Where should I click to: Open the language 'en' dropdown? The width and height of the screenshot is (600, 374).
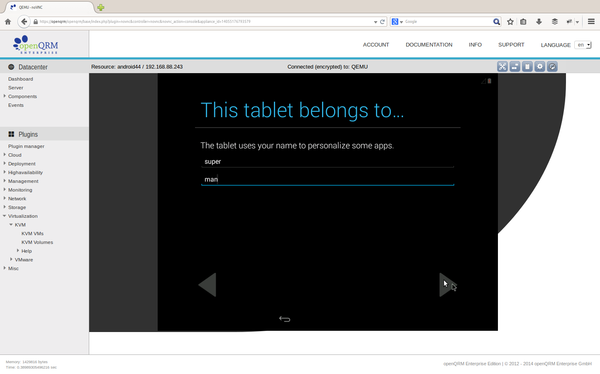(583, 45)
